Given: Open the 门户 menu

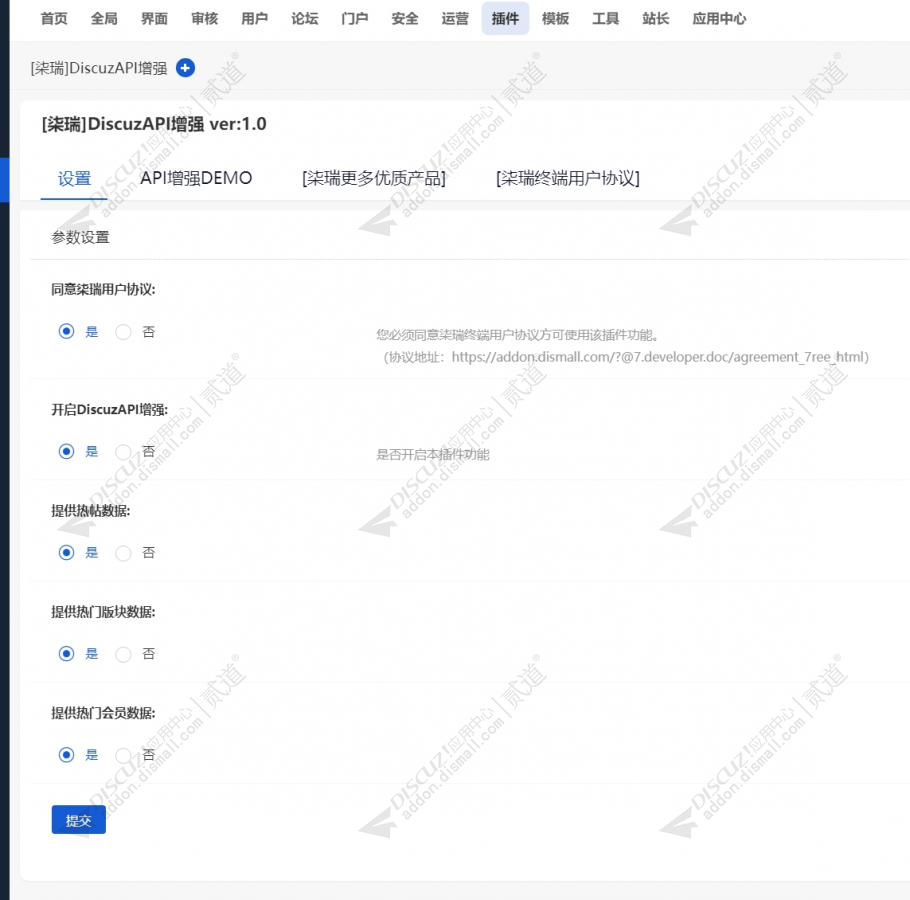Looking at the screenshot, I should pyautogui.click(x=355, y=19).
